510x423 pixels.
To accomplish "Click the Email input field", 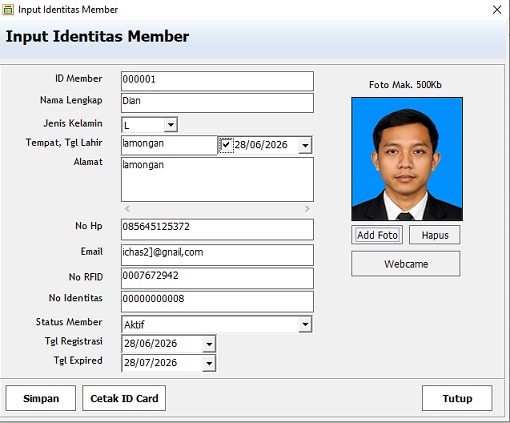I will pyautogui.click(x=217, y=255).
